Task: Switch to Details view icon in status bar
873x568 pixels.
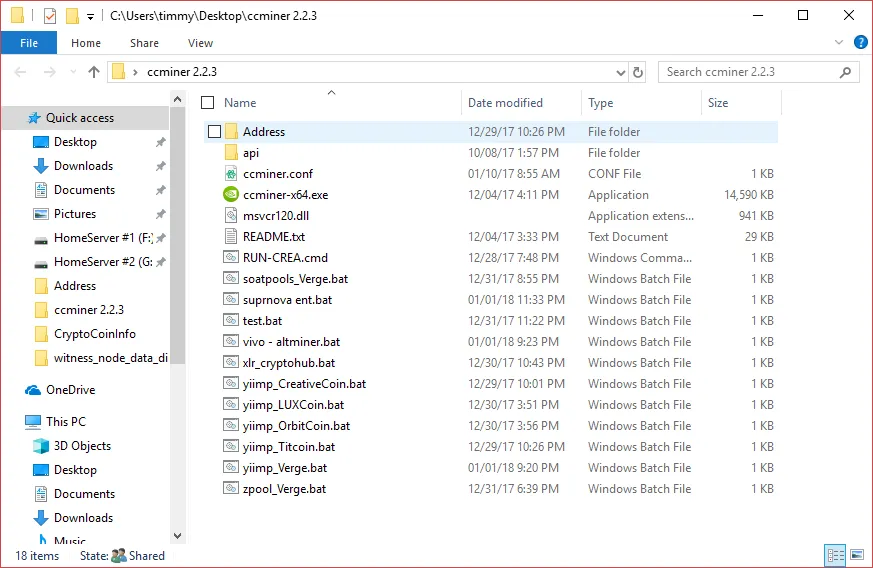Action: 835,555
